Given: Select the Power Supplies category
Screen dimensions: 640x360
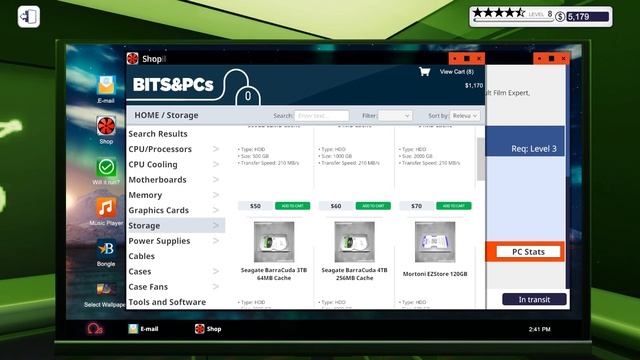Looking at the screenshot, I should [x=159, y=241].
